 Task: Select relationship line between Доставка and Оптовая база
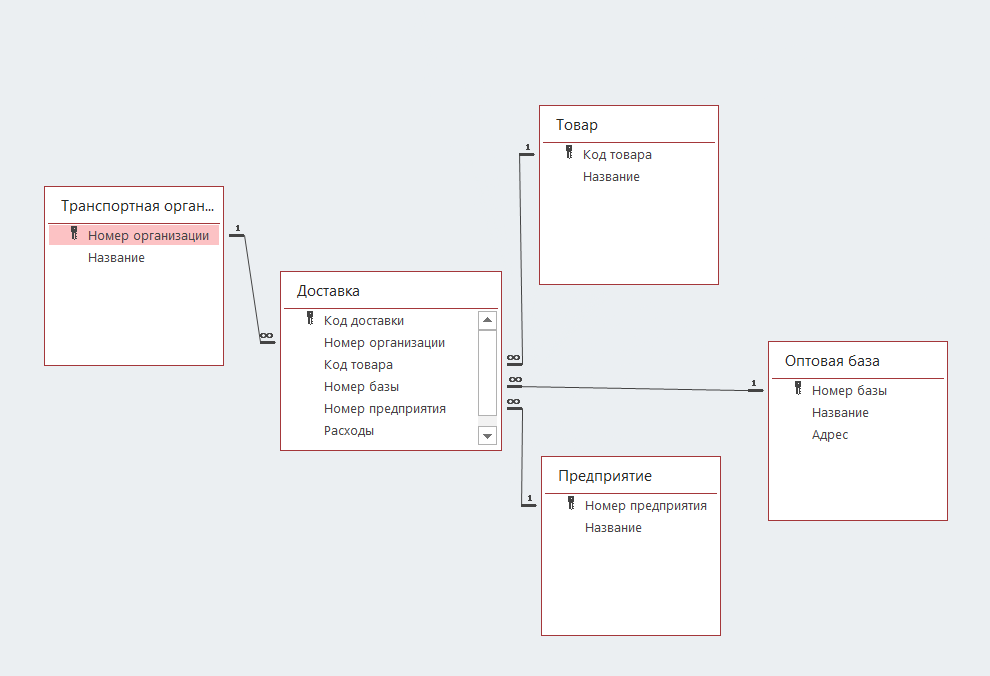point(635,388)
